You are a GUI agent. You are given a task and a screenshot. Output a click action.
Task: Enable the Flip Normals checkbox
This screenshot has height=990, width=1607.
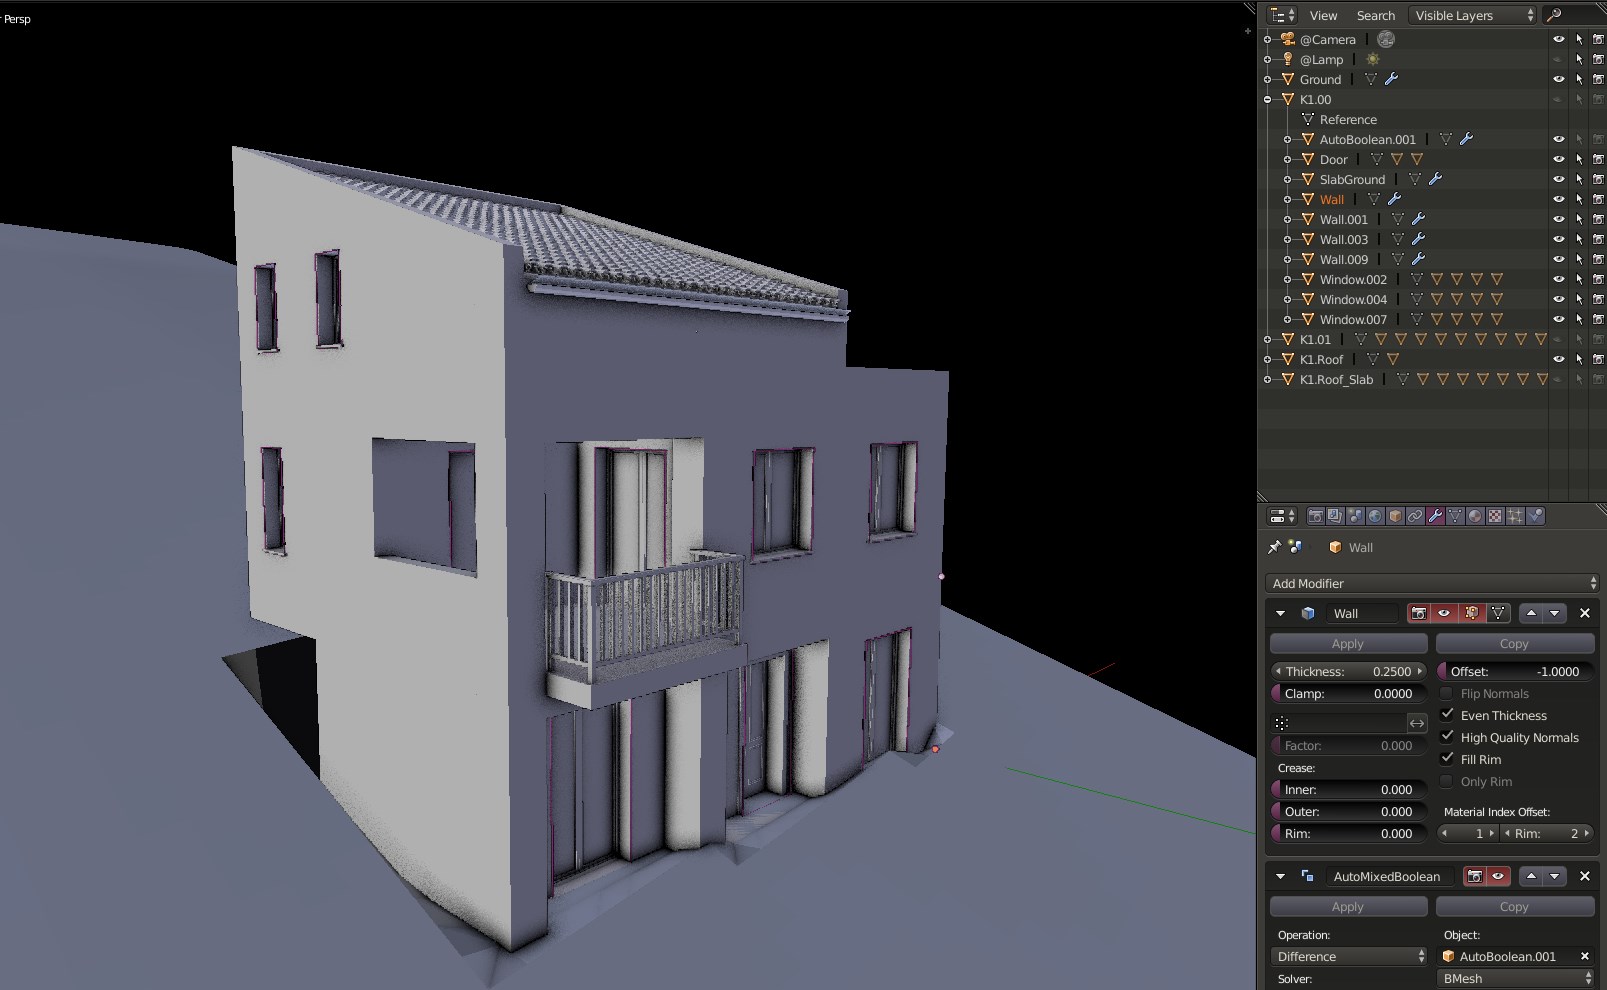[x=1446, y=693]
